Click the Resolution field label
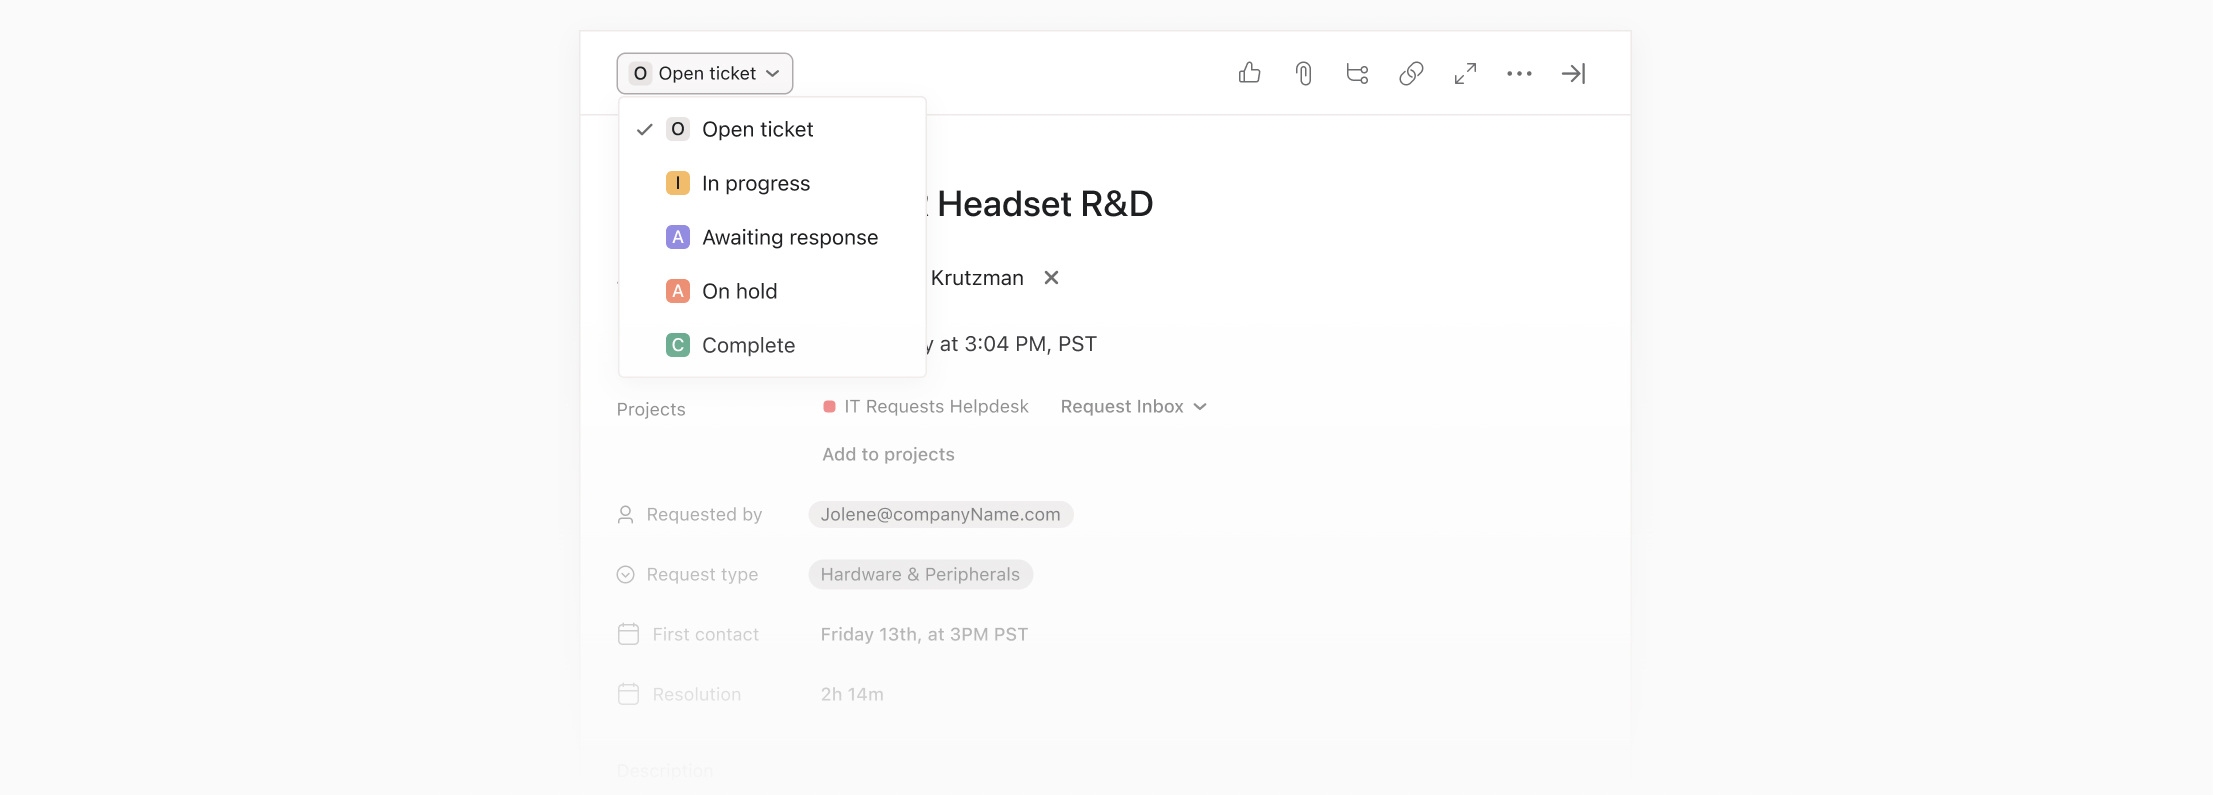Image resolution: width=2213 pixels, height=795 pixels. tap(696, 694)
